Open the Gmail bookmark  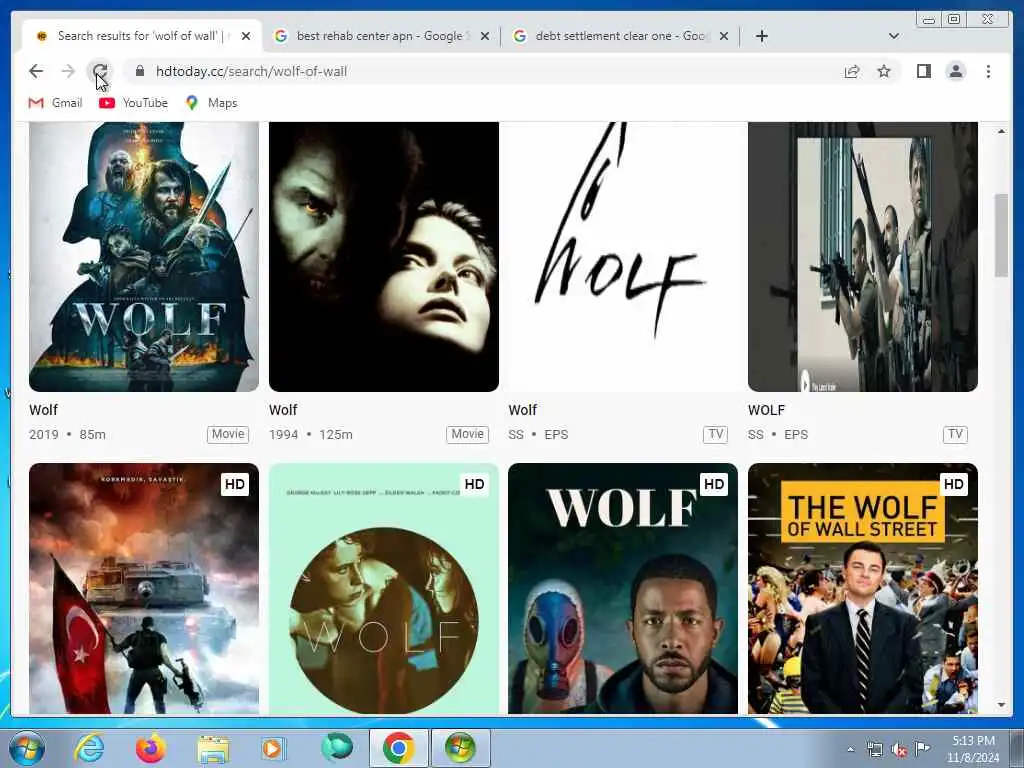(56, 103)
